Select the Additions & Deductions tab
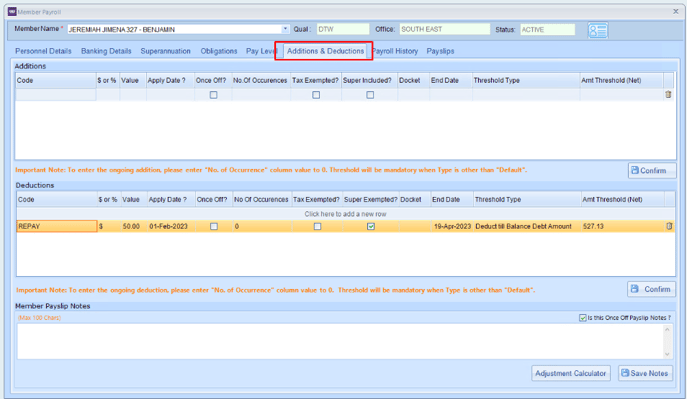Viewport: 687px width, 399px height. [325, 51]
